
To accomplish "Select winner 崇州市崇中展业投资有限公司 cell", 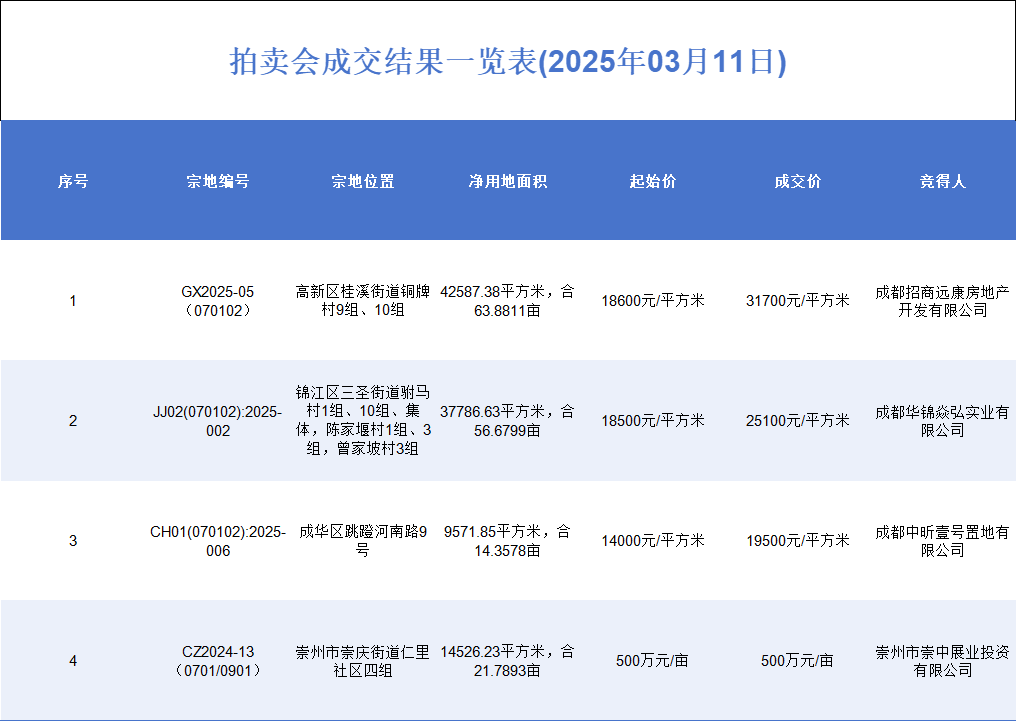I will [942, 661].
